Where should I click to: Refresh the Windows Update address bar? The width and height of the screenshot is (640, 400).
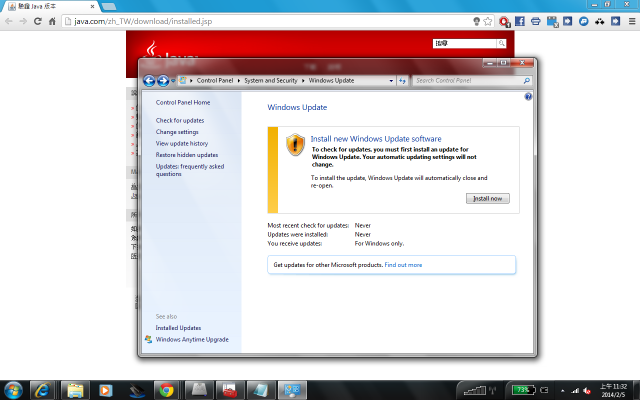(x=402, y=81)
